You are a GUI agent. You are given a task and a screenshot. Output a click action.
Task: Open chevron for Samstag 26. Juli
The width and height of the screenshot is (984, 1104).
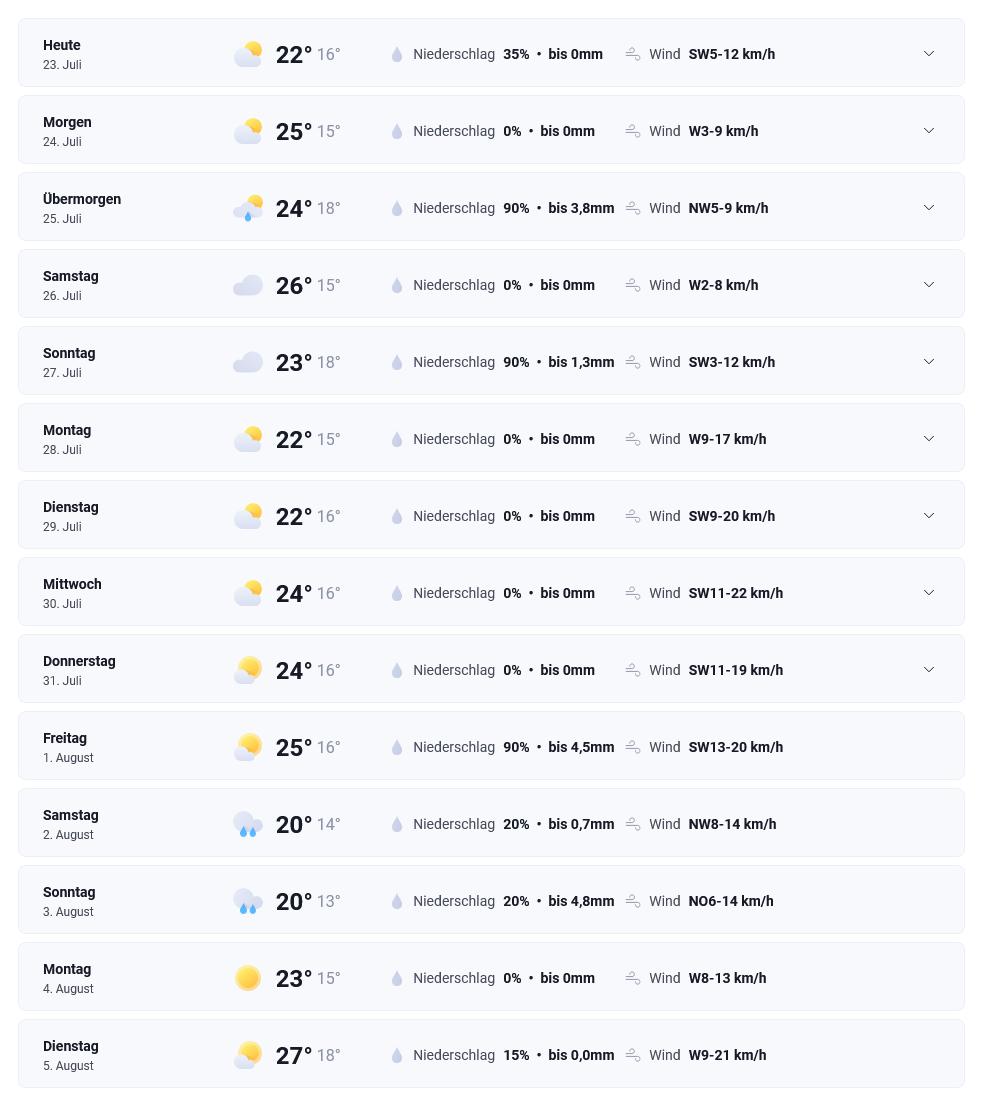coord(928,284)
